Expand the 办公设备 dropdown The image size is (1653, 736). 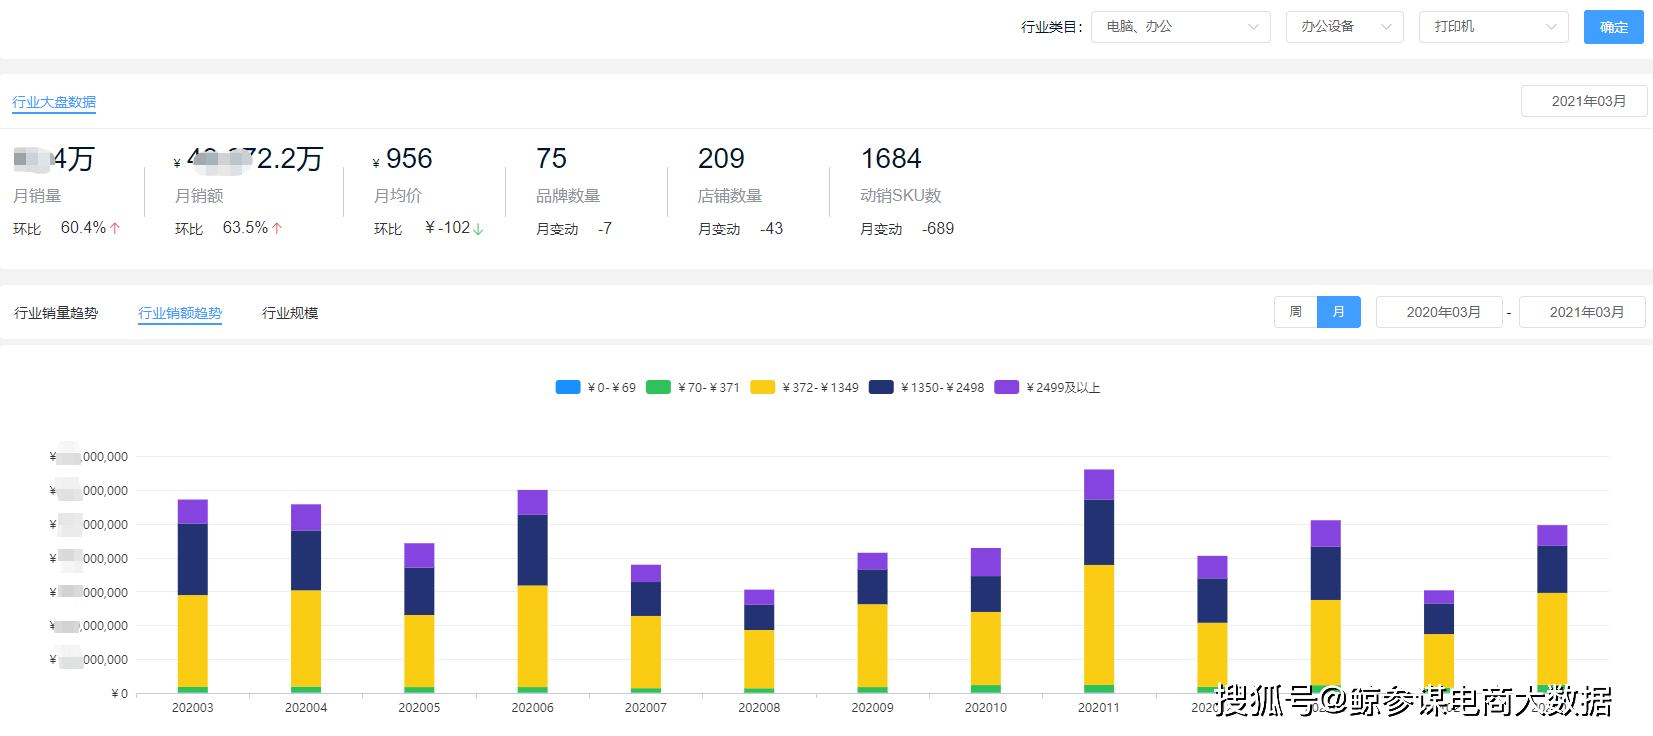(1345, 27)
